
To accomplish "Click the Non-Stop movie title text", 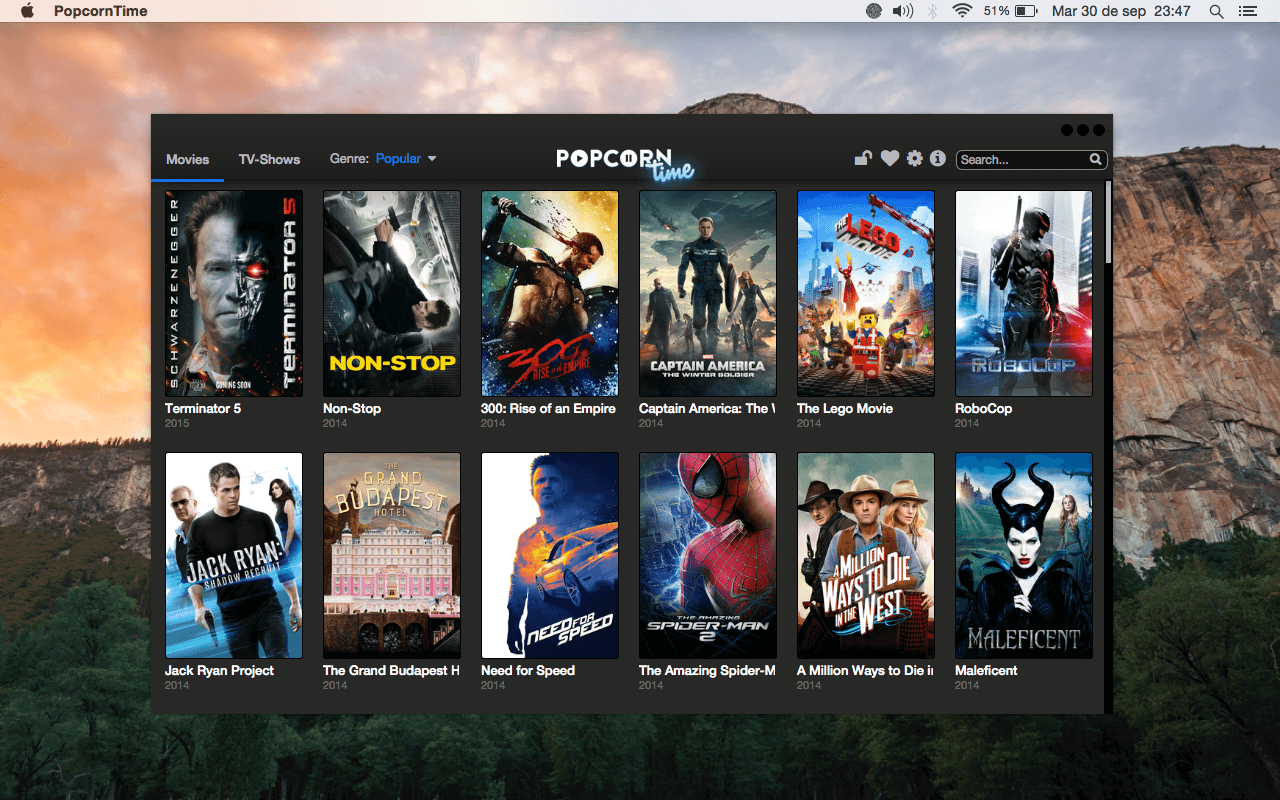I will 352,408.
